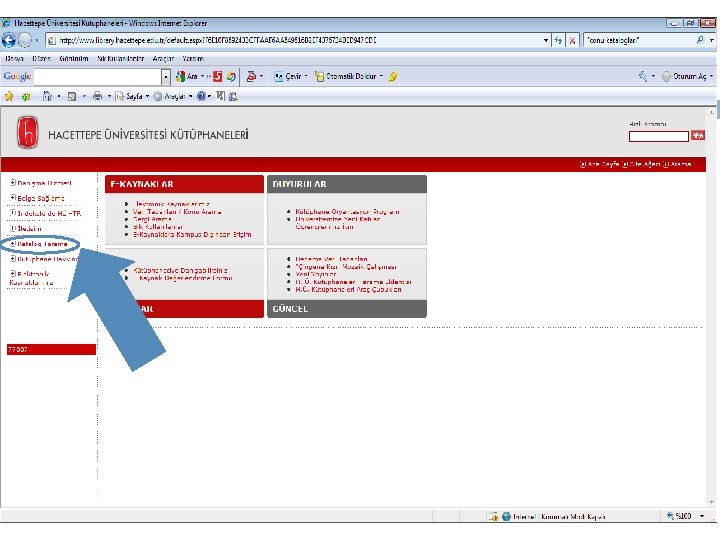Open the Oturum Aç dropdown arrow
The height and width of the screenshot is (540, 720).
[712, 76]
